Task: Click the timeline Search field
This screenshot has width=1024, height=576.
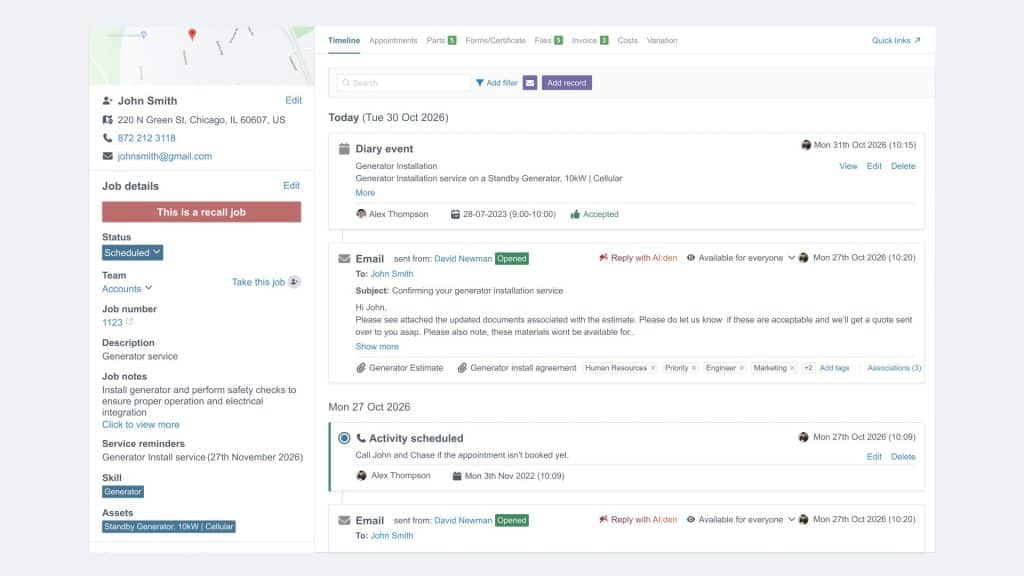Action: coord(404,83)
